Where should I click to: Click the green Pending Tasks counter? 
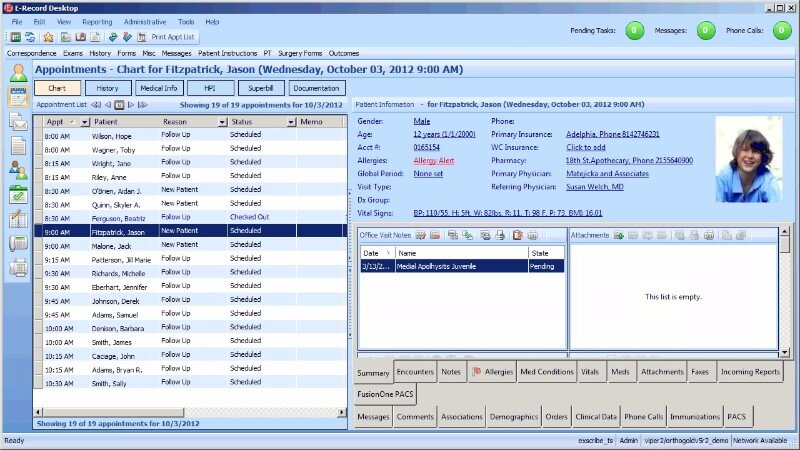point(634,31)
